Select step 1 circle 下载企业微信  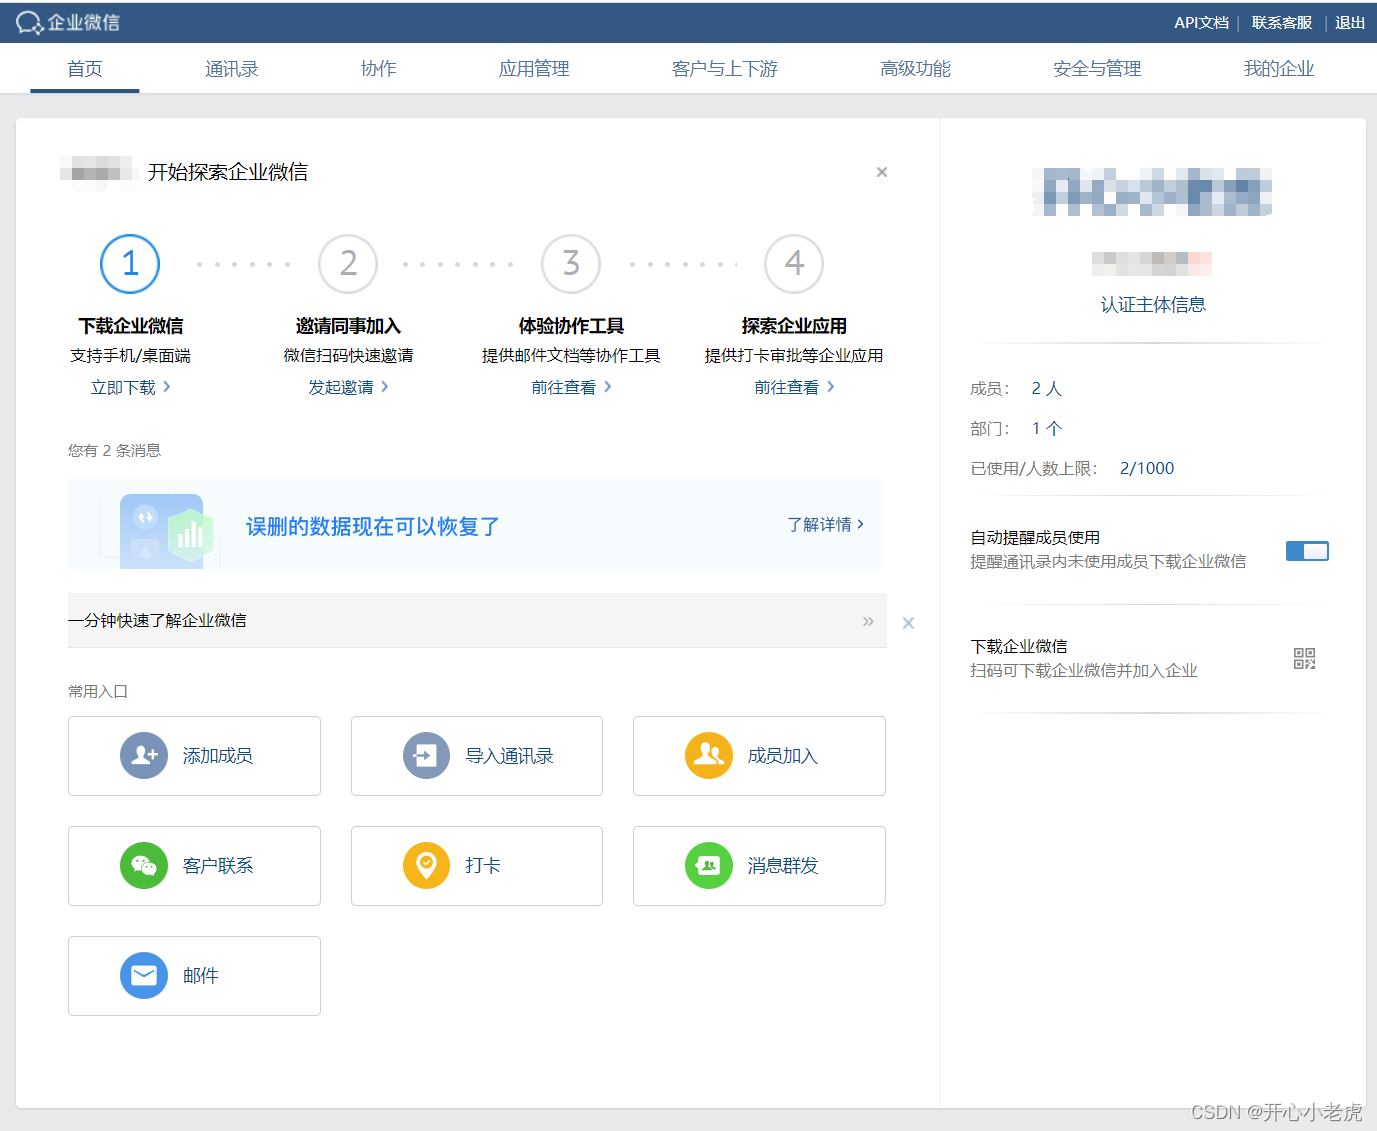(x=130, y=264)
